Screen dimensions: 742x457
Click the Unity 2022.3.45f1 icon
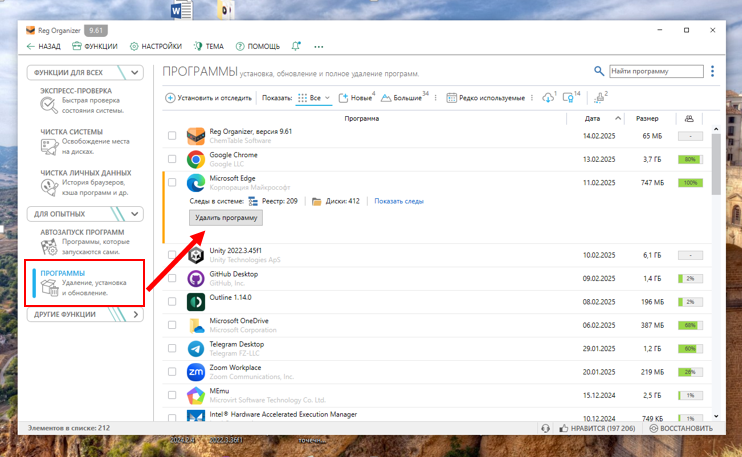click(x=195, y=255)
